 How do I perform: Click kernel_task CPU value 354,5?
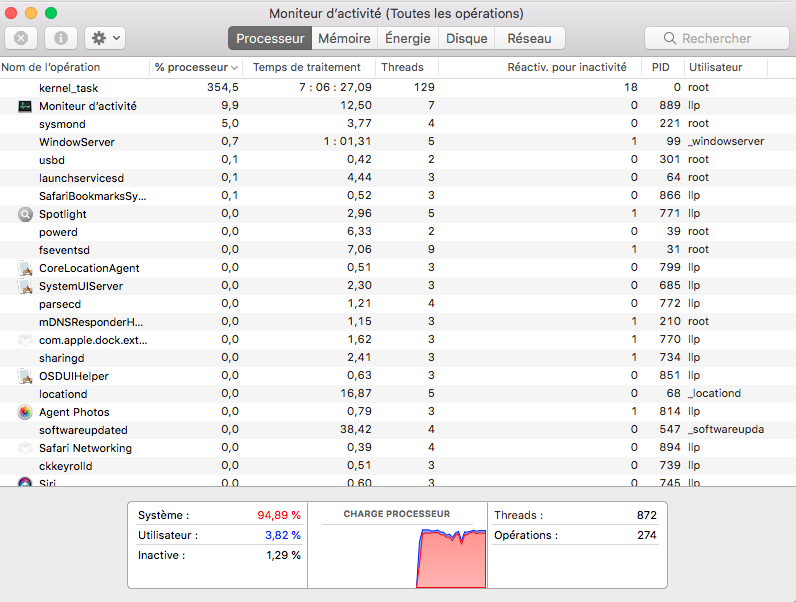pos(223,87)
